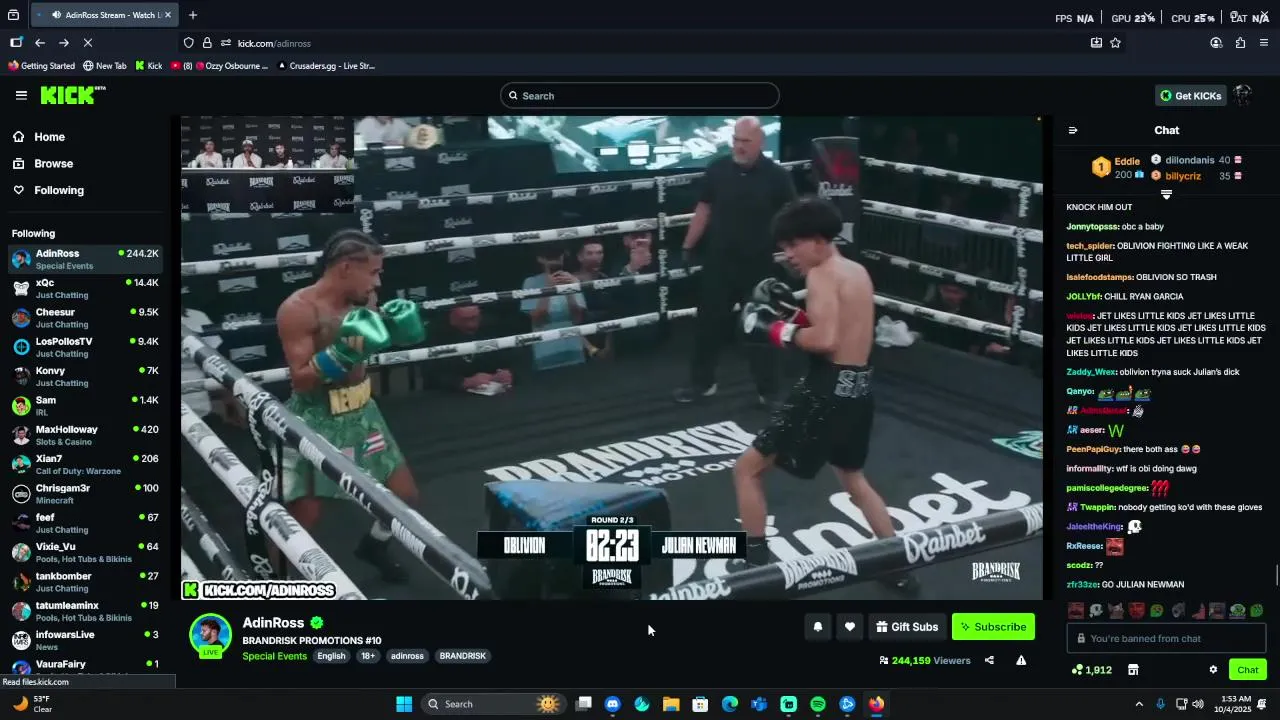The width and height of the screenshot is (1280, 720).
Task: Select the BRANDRISK tag
Action: tap(462, 656)
